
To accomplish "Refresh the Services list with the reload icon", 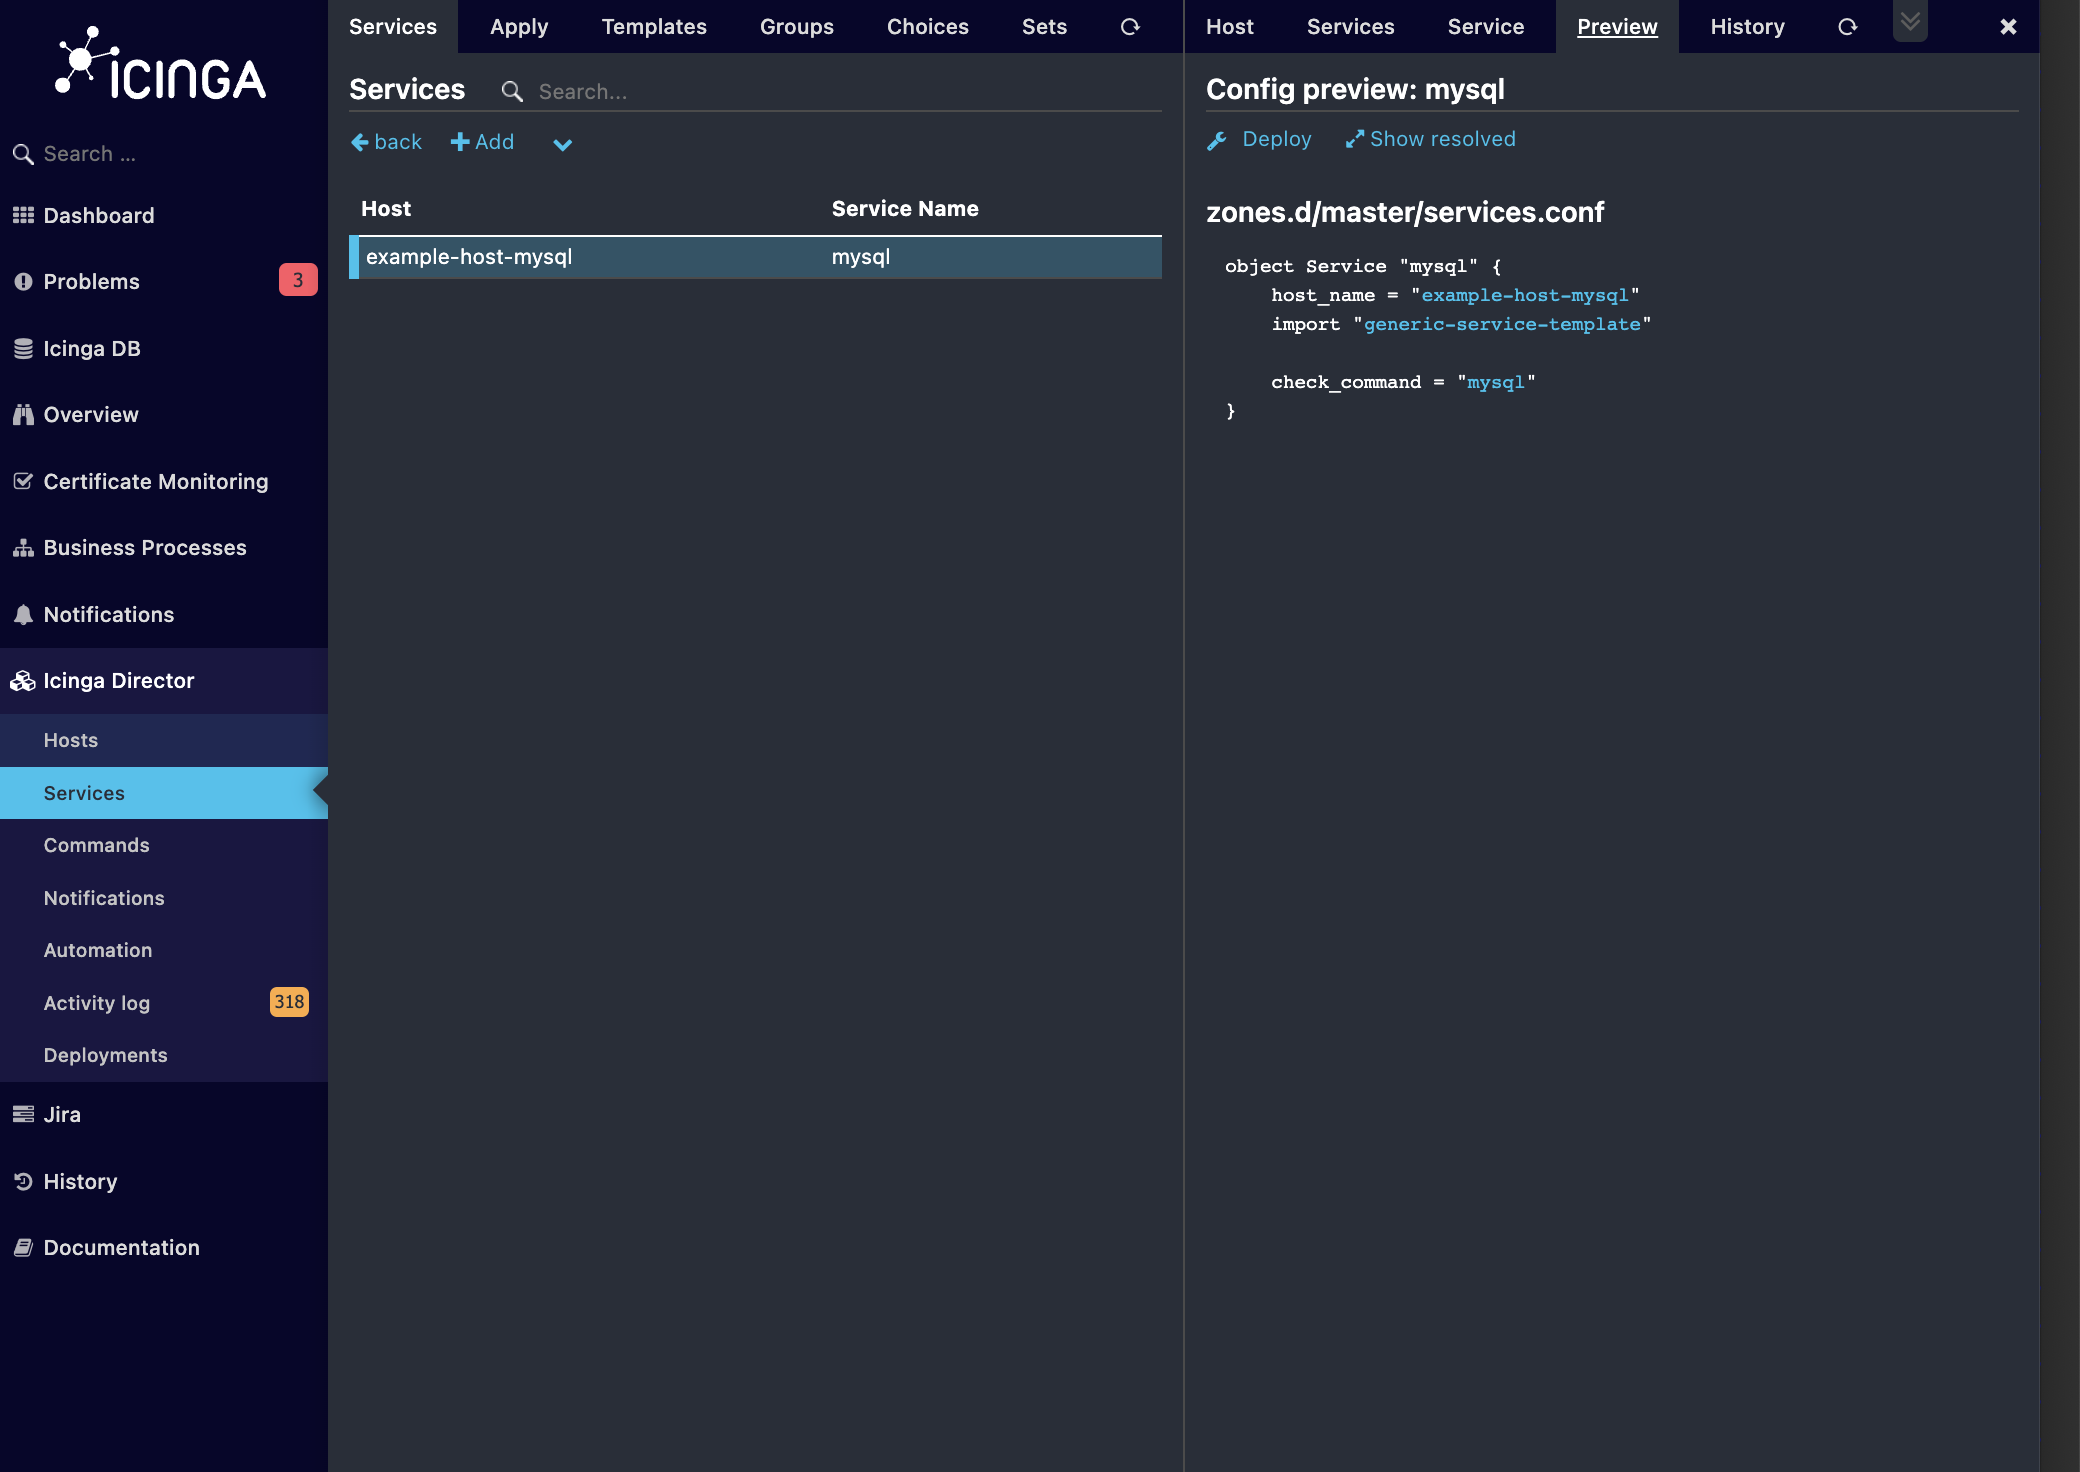I will point(1130,27).
